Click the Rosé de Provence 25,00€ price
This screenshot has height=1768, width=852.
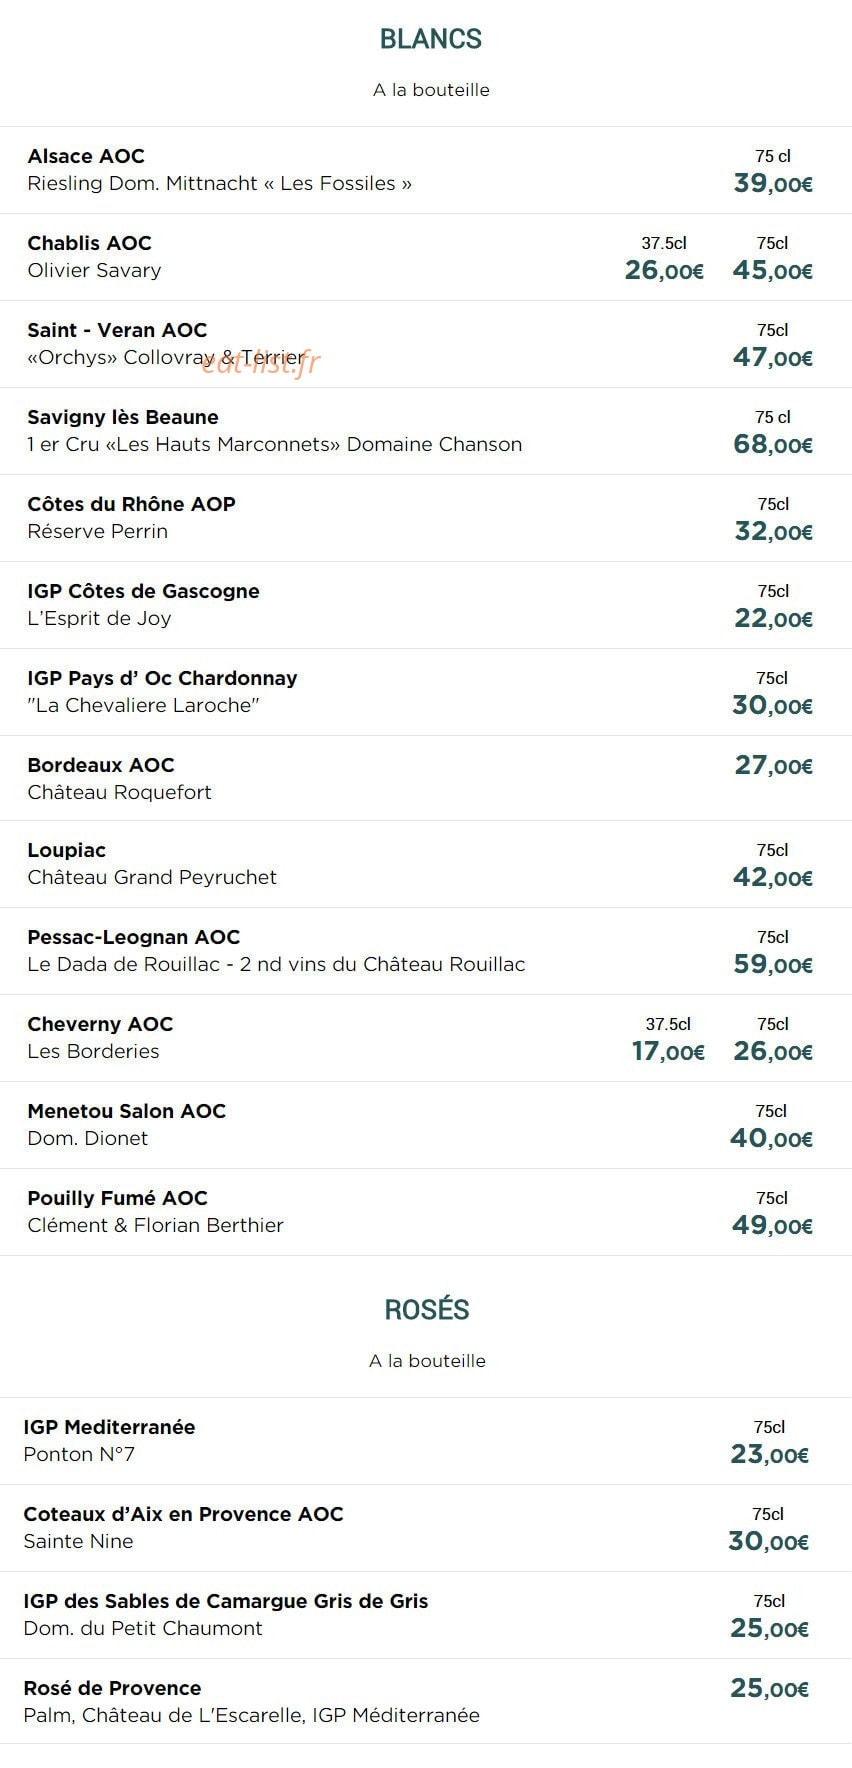pos(769,1688)
